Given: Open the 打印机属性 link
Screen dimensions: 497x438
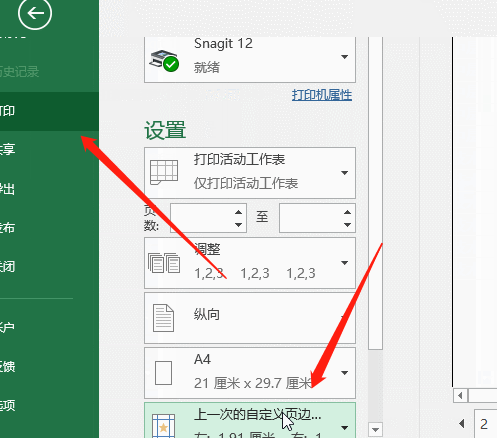Looking at the screenshot, I should pyautogui.click(x=322, y=95).
